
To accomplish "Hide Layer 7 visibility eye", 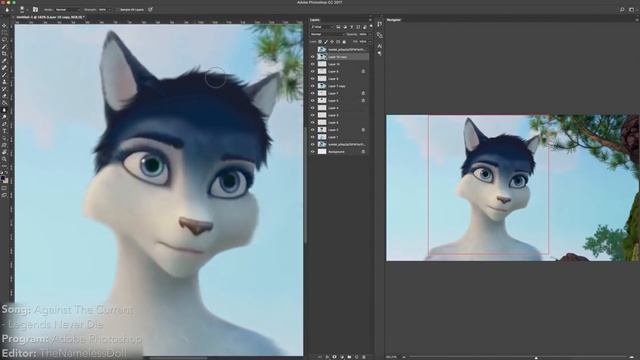I will coord(313,93).
